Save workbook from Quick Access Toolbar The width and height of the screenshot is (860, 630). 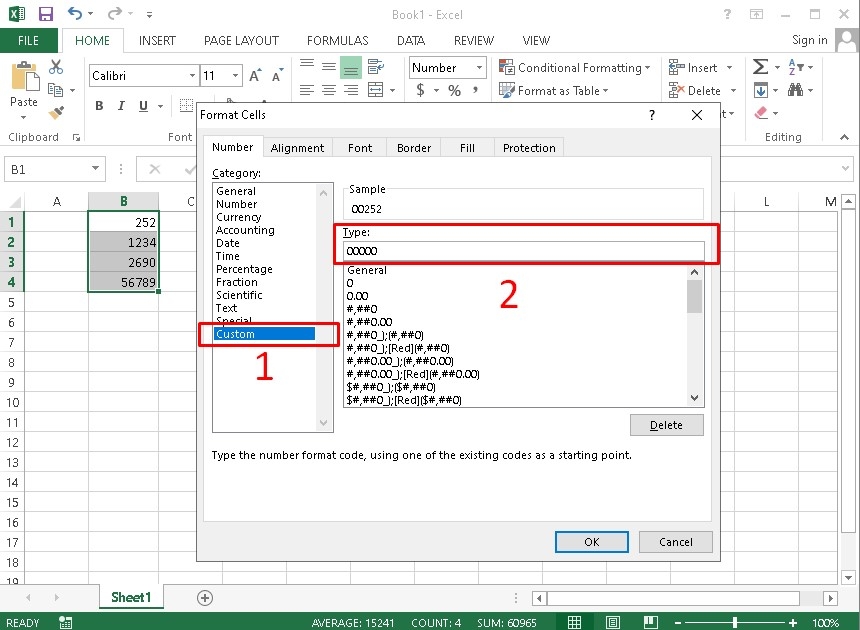tap(46, 14)
